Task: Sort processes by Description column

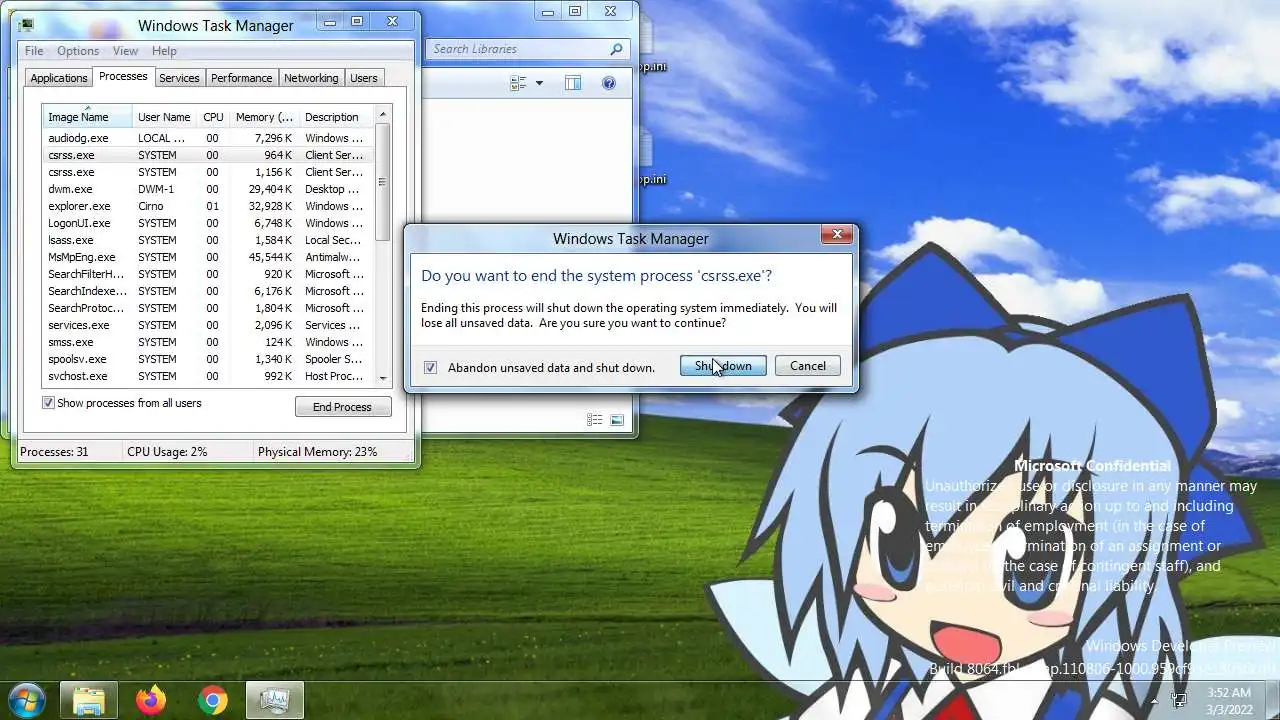Action: coord(336,117)
